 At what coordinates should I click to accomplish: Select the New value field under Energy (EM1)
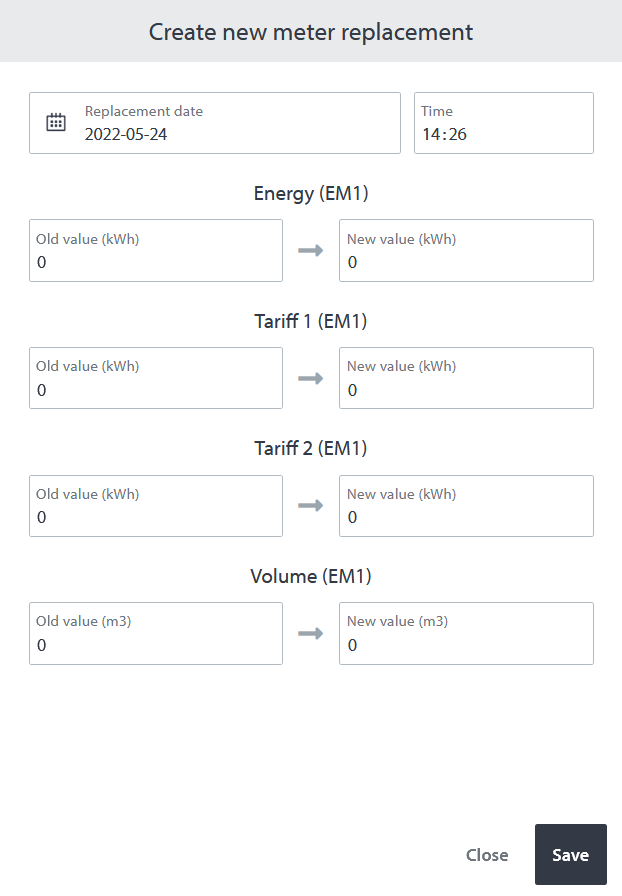click(466, 250)
